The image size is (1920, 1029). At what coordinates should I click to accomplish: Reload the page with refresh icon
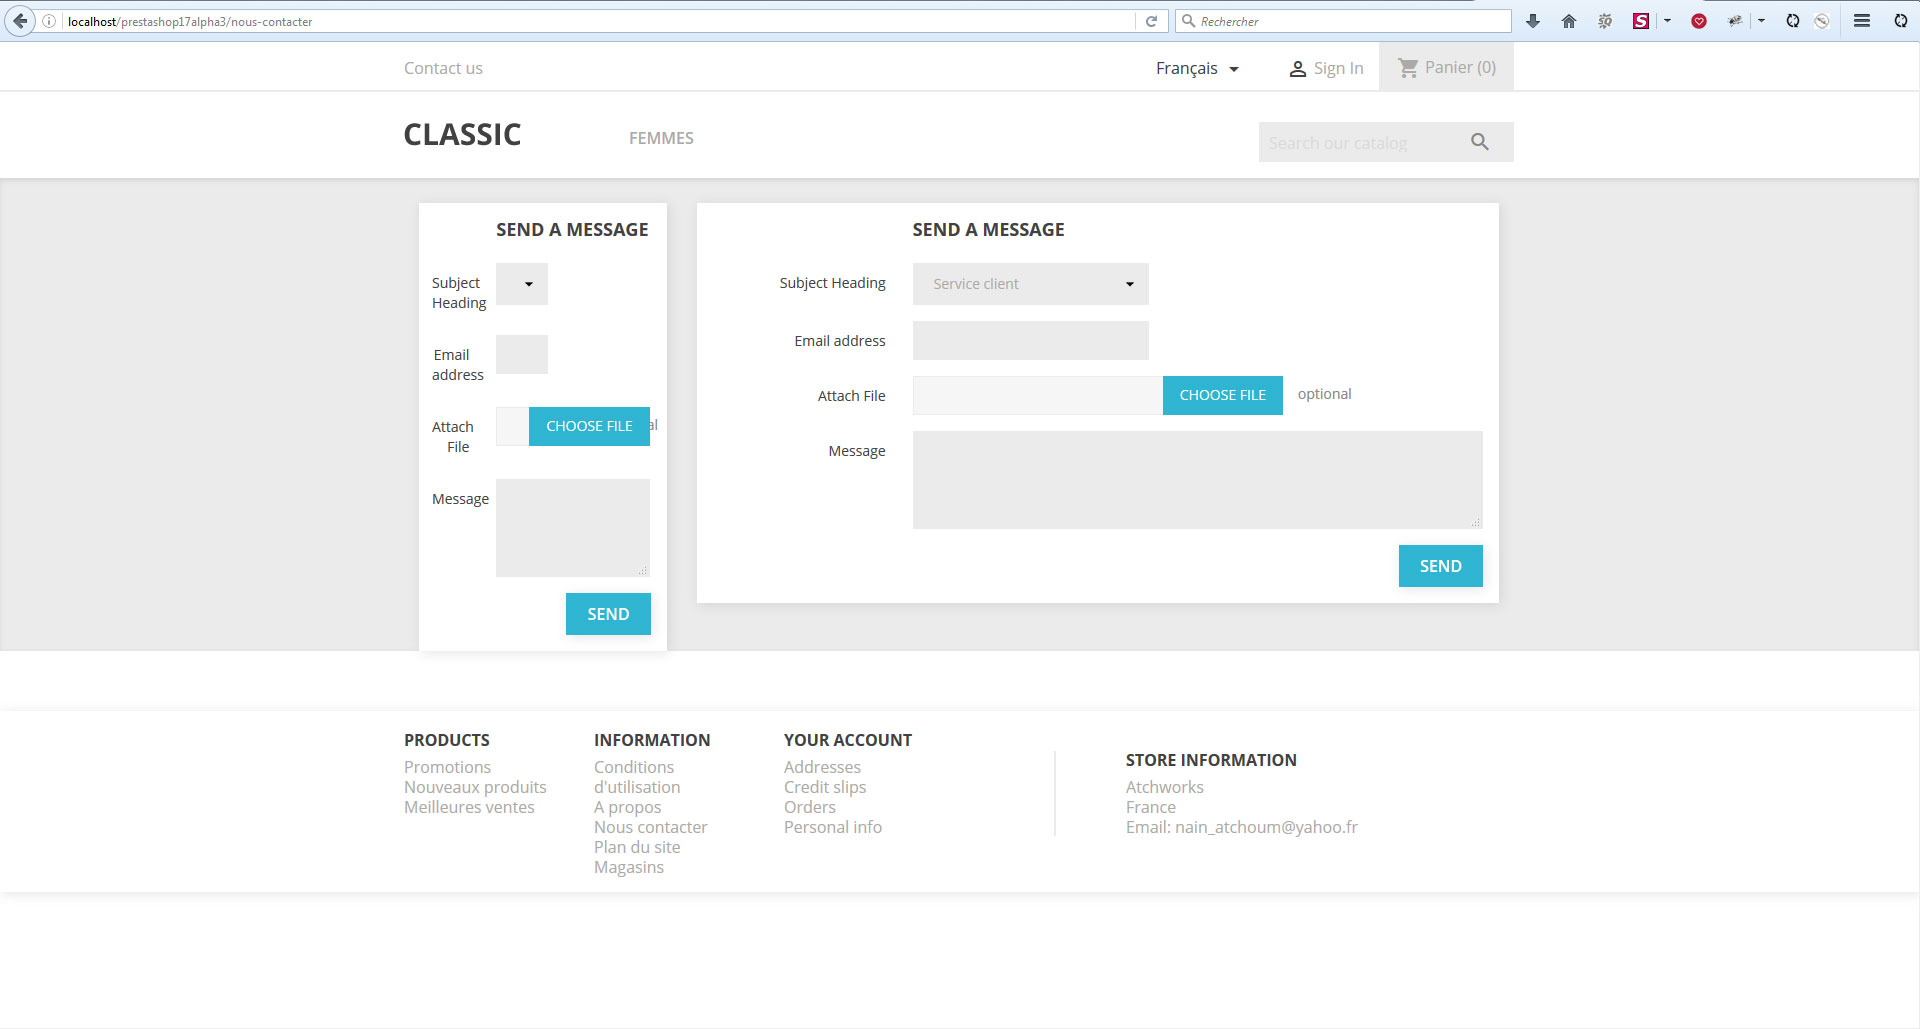[1151, 21]
